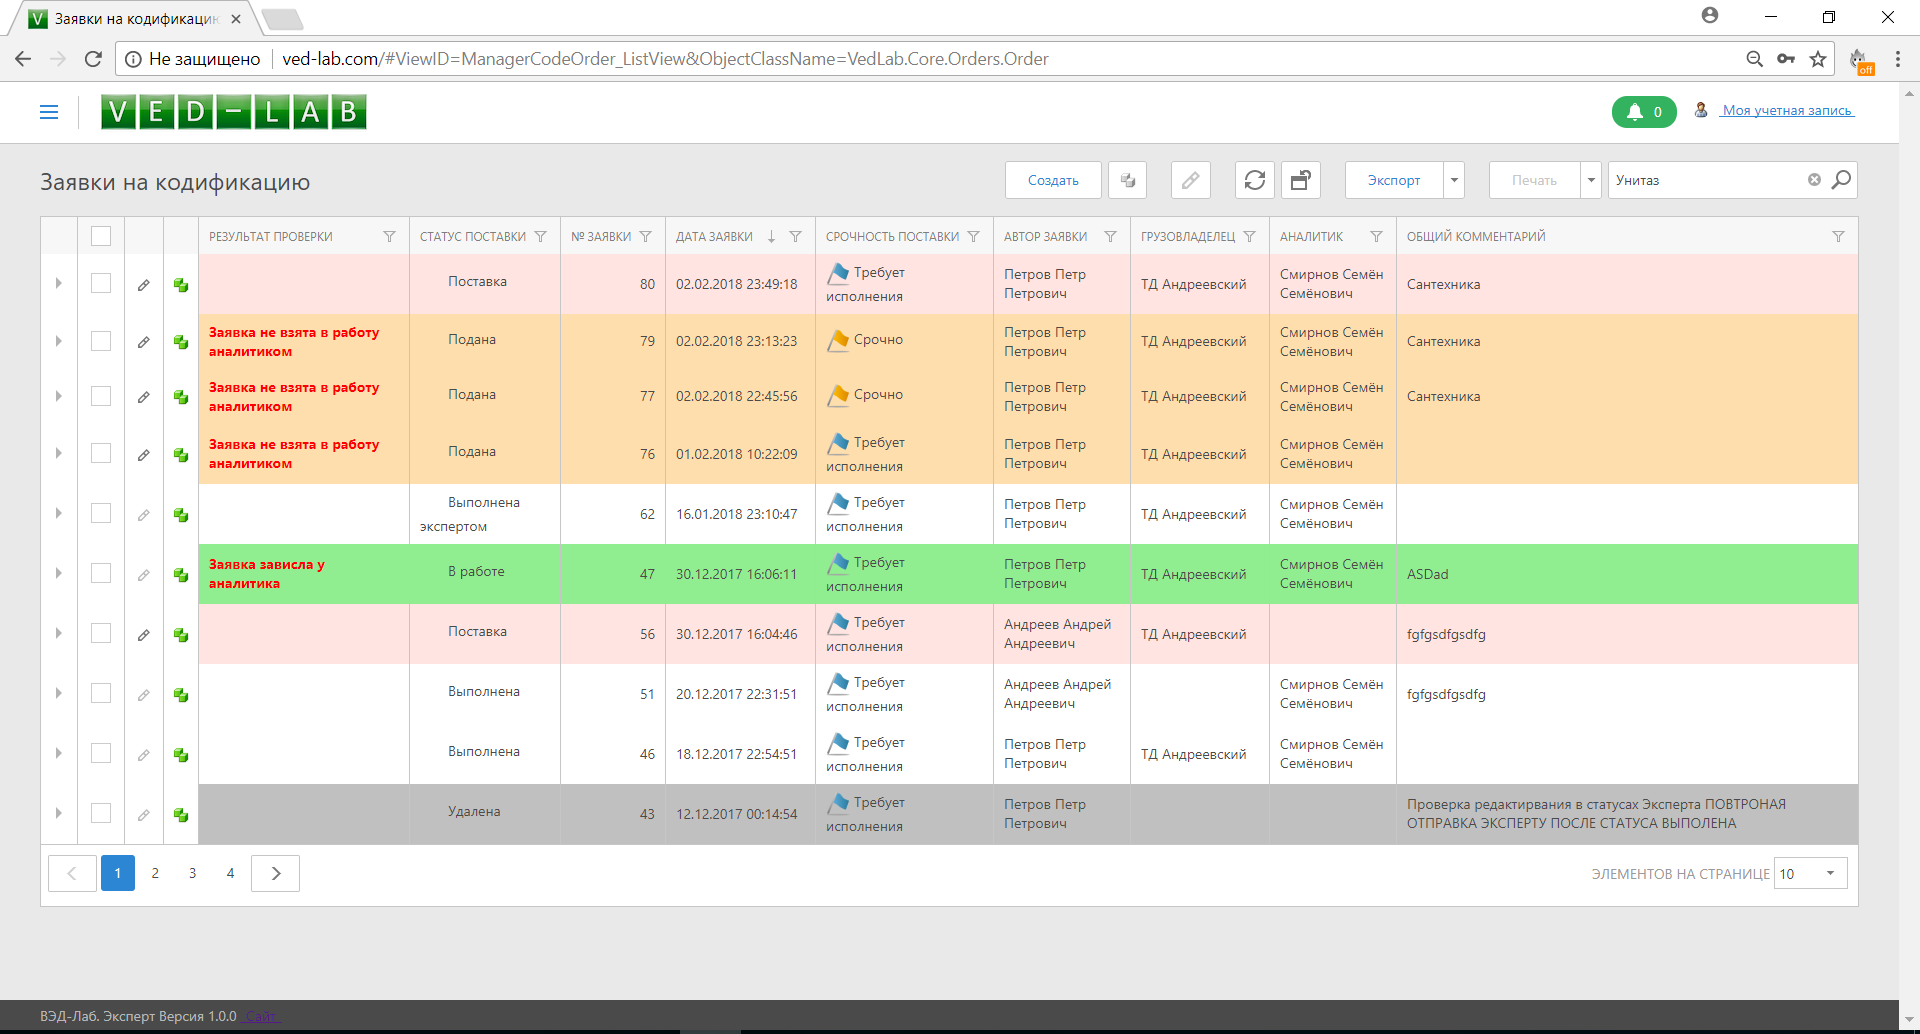The image size is (1920, 1034).
Task: Open the Экспорт dropdown arrow
Action: [x=1454, y=180]
